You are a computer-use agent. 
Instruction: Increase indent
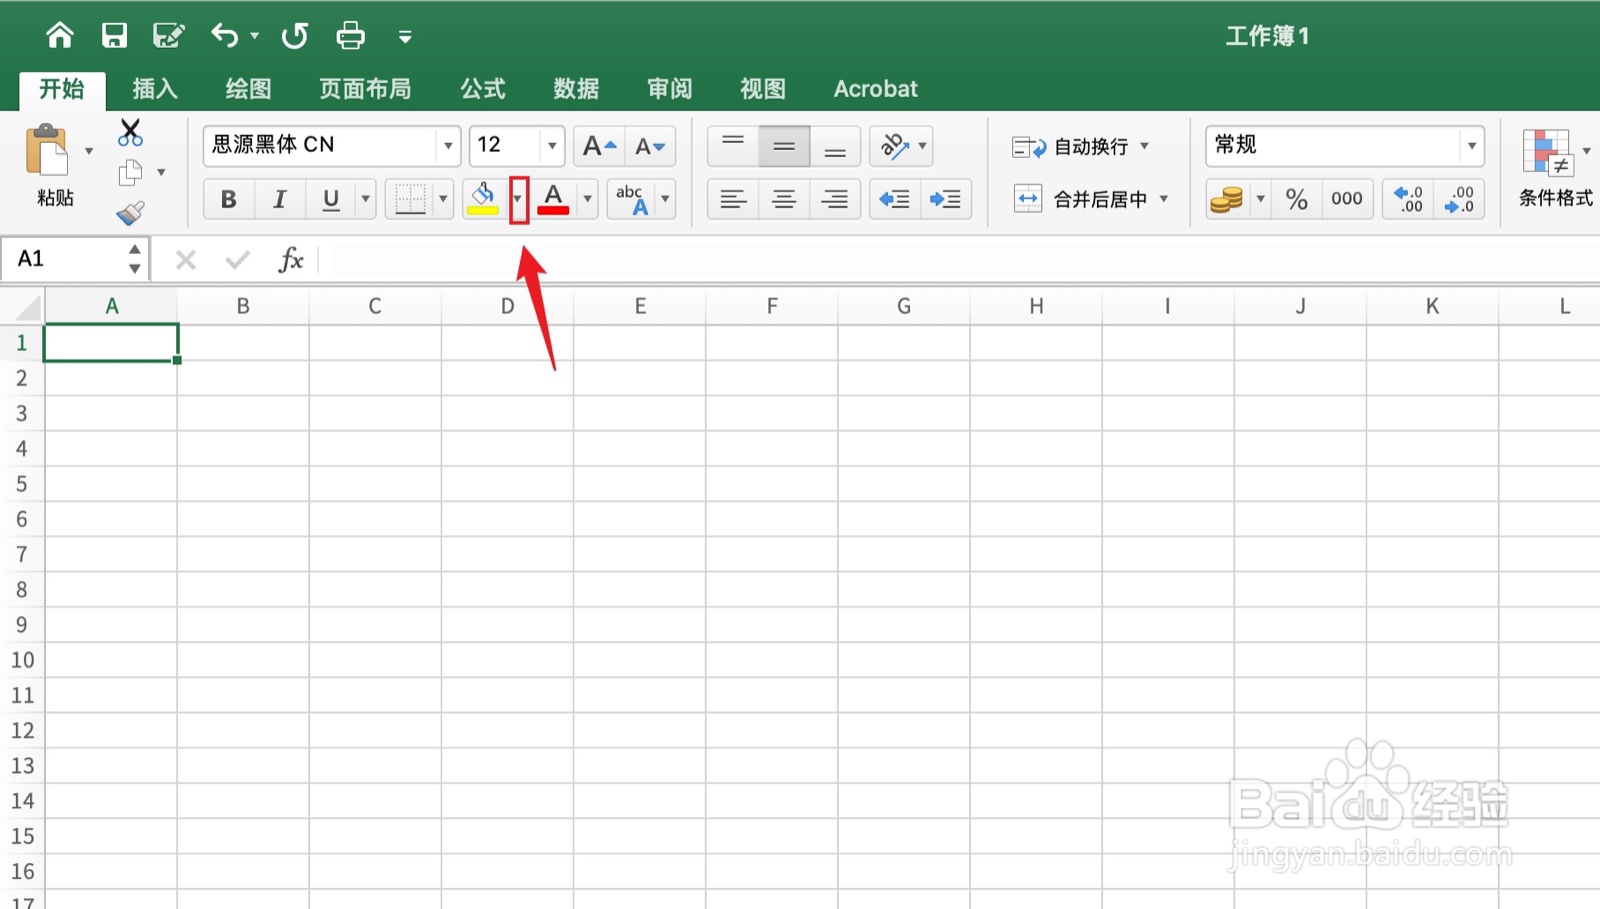946,199
